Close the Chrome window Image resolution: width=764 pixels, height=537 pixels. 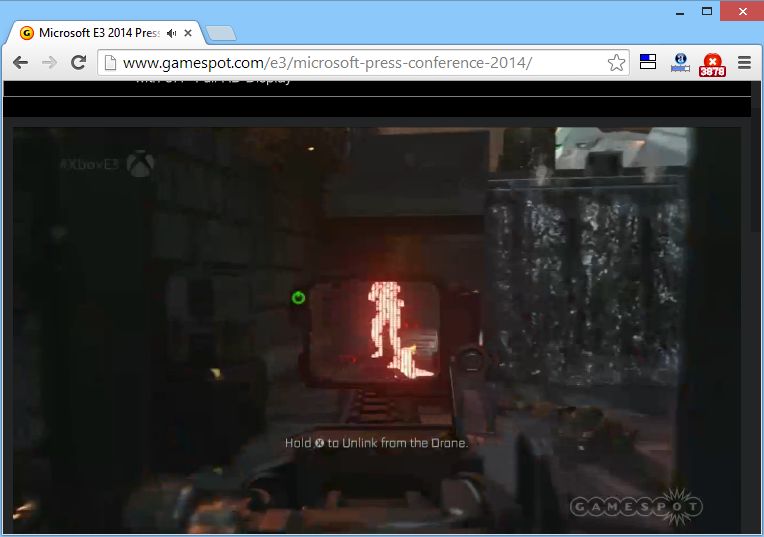click(742, 11)
